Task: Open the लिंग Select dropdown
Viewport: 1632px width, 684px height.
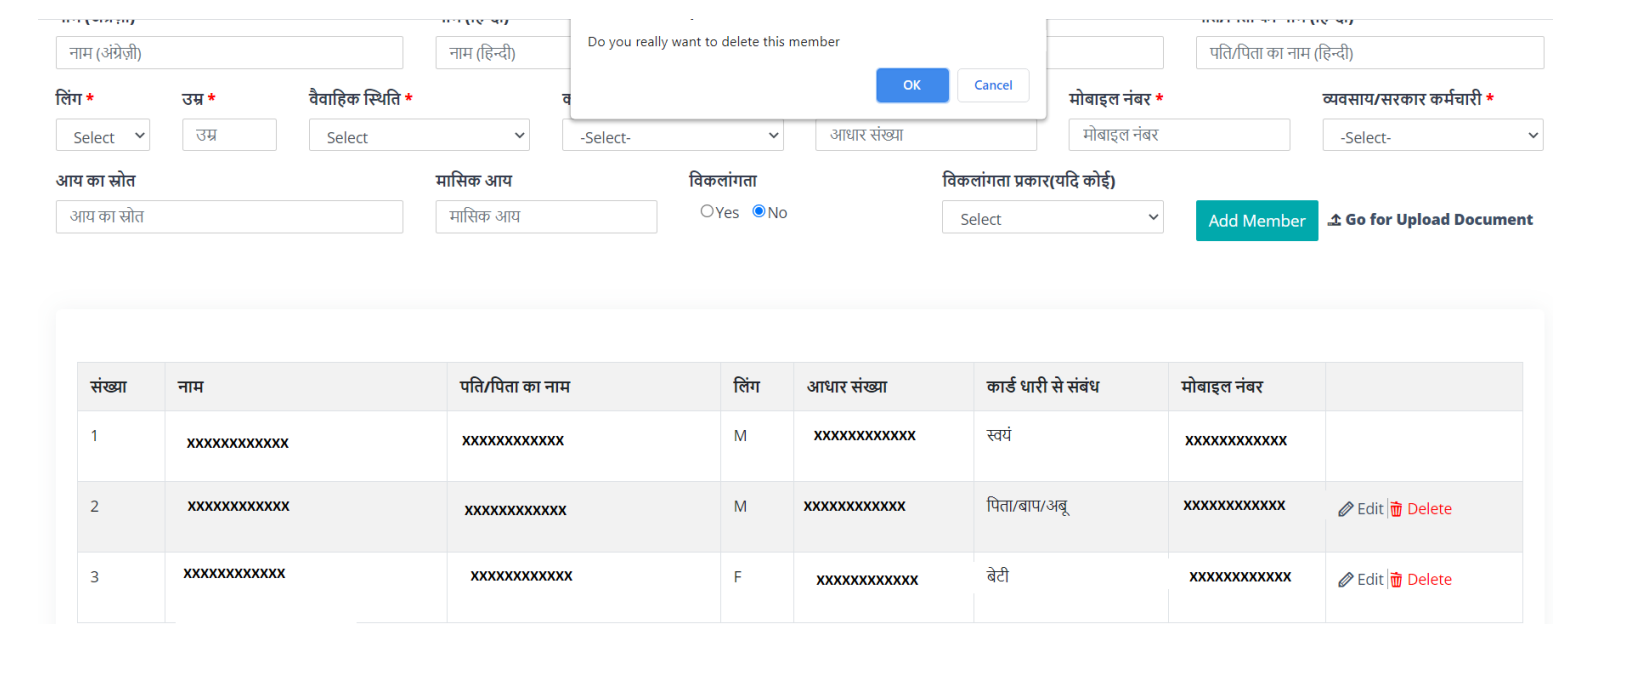Action: [x=103, y=136]
